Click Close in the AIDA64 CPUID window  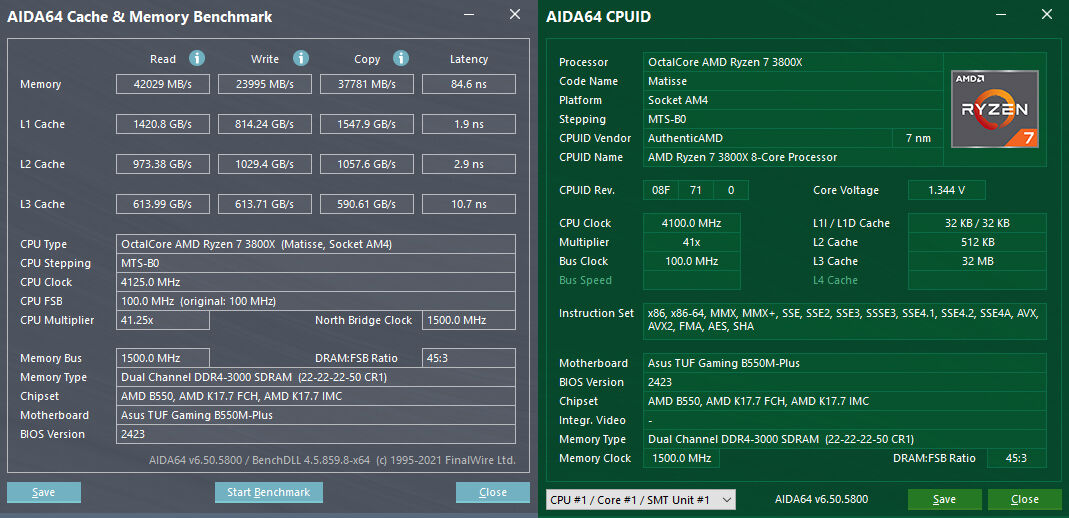1024,500
